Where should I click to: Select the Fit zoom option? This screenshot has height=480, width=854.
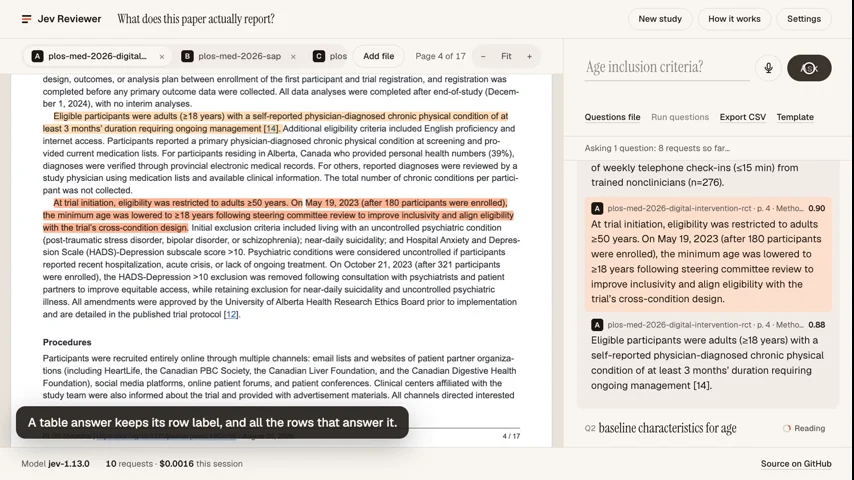(x=506, y=56)
